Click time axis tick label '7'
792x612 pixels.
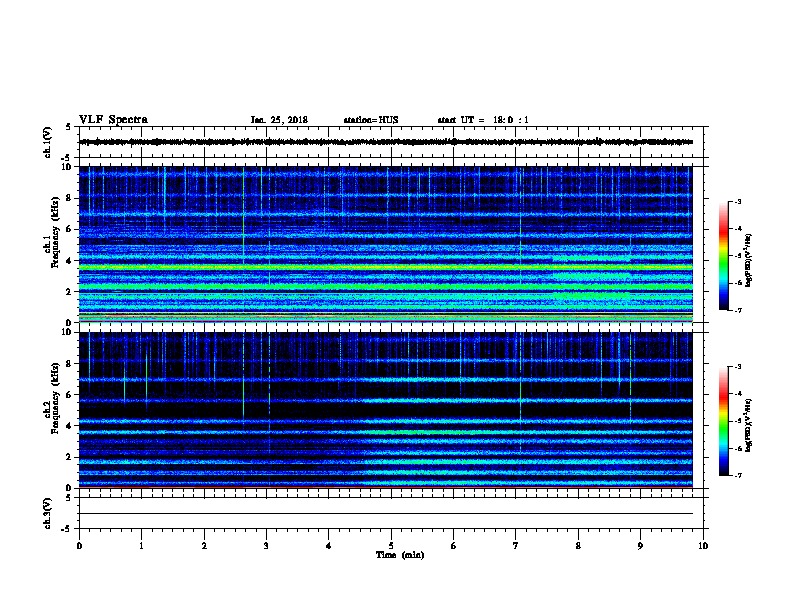[515, 545]
